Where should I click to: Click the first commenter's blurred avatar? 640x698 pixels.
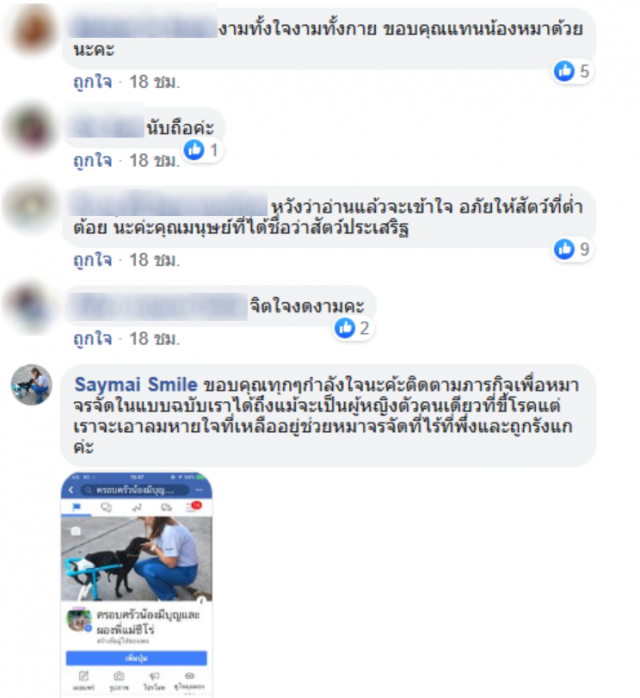pos(32,29)
